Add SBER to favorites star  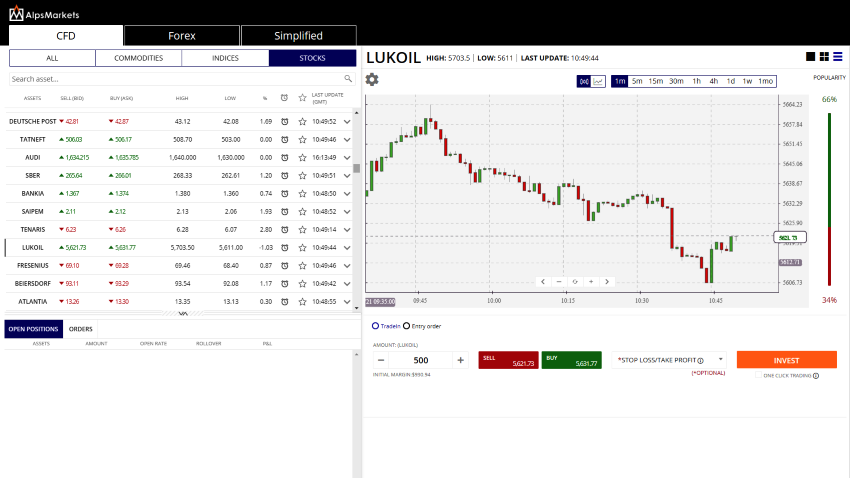(x=302, y=176)
